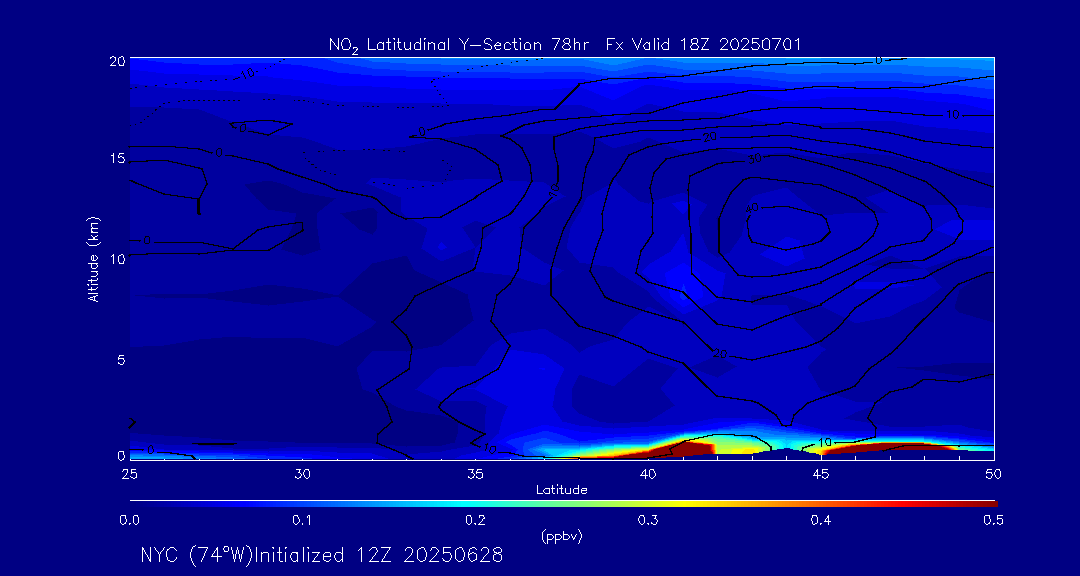Click the latitude tick label 25
Image resolution: width=1080 pixels, height=576 pixels.
pos(128,474)
